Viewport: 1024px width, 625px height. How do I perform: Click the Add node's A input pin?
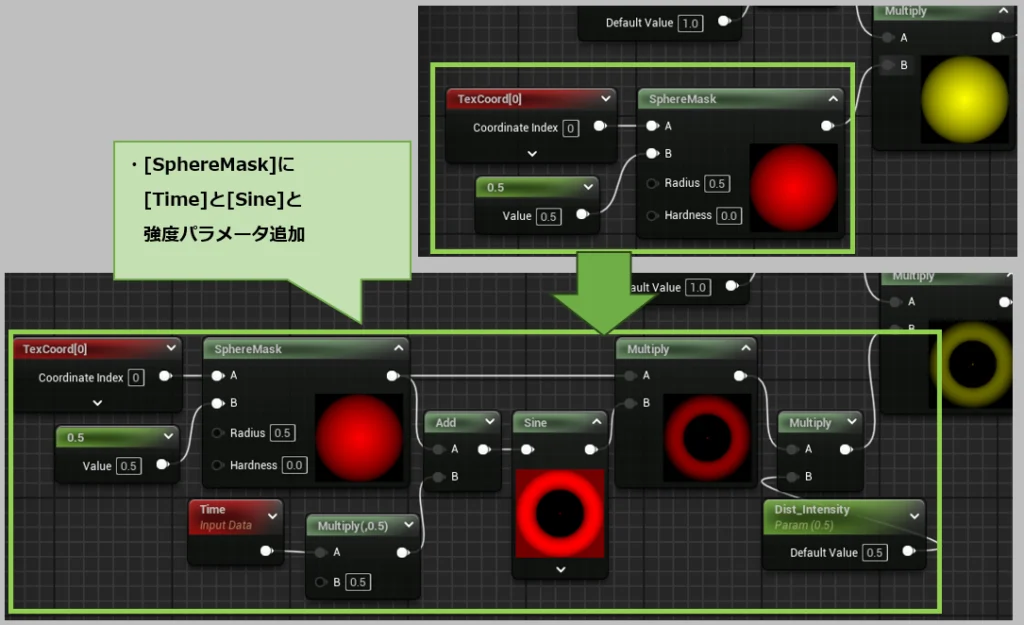pos(436,450)
